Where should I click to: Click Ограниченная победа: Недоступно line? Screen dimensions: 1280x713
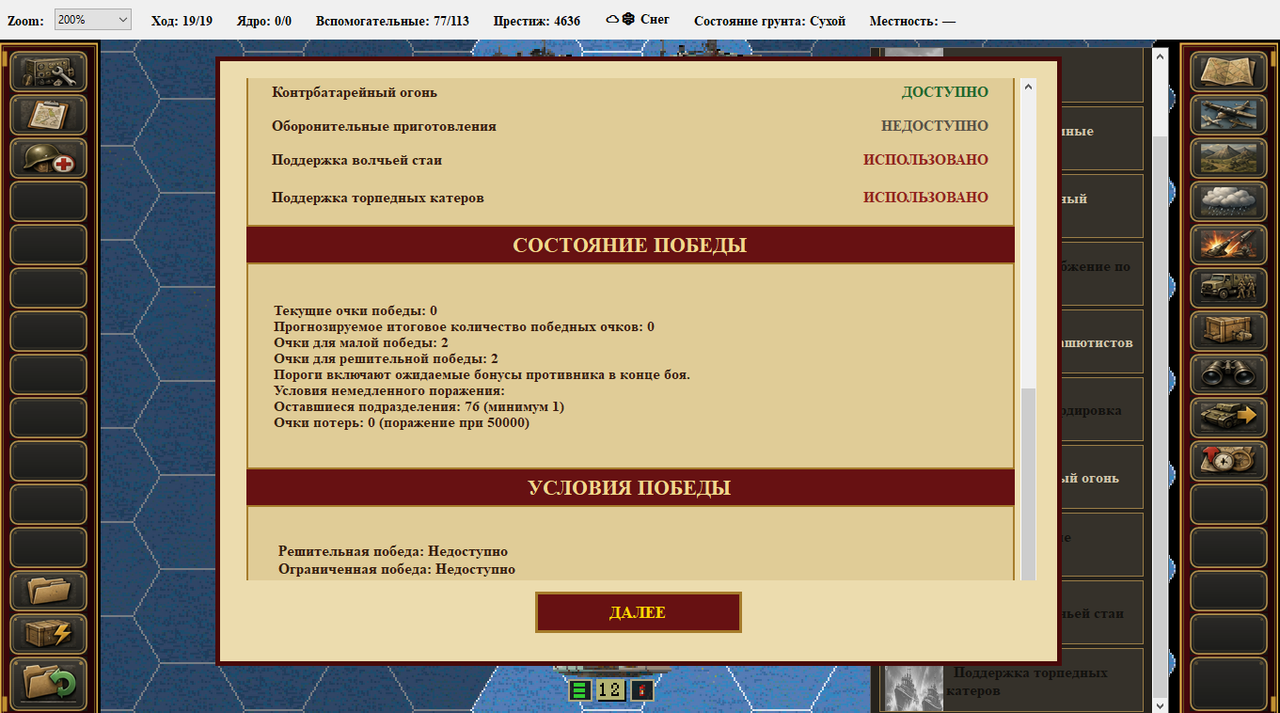pos(397,570)
